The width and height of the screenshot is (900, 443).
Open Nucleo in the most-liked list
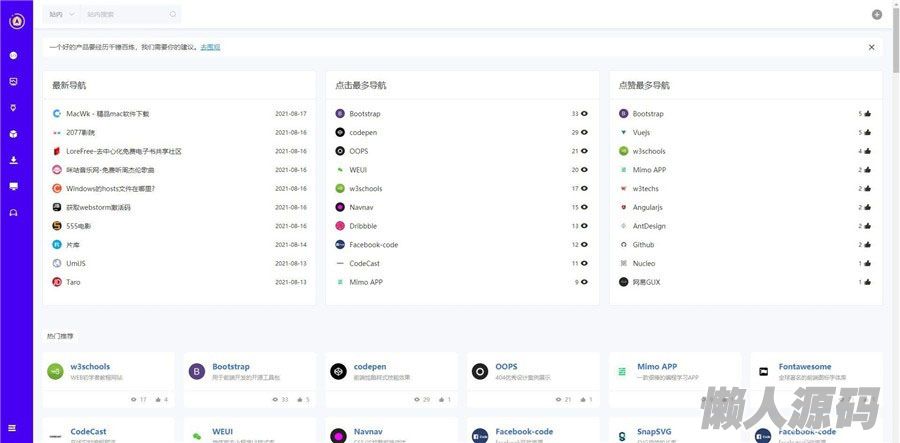(644, 263)
